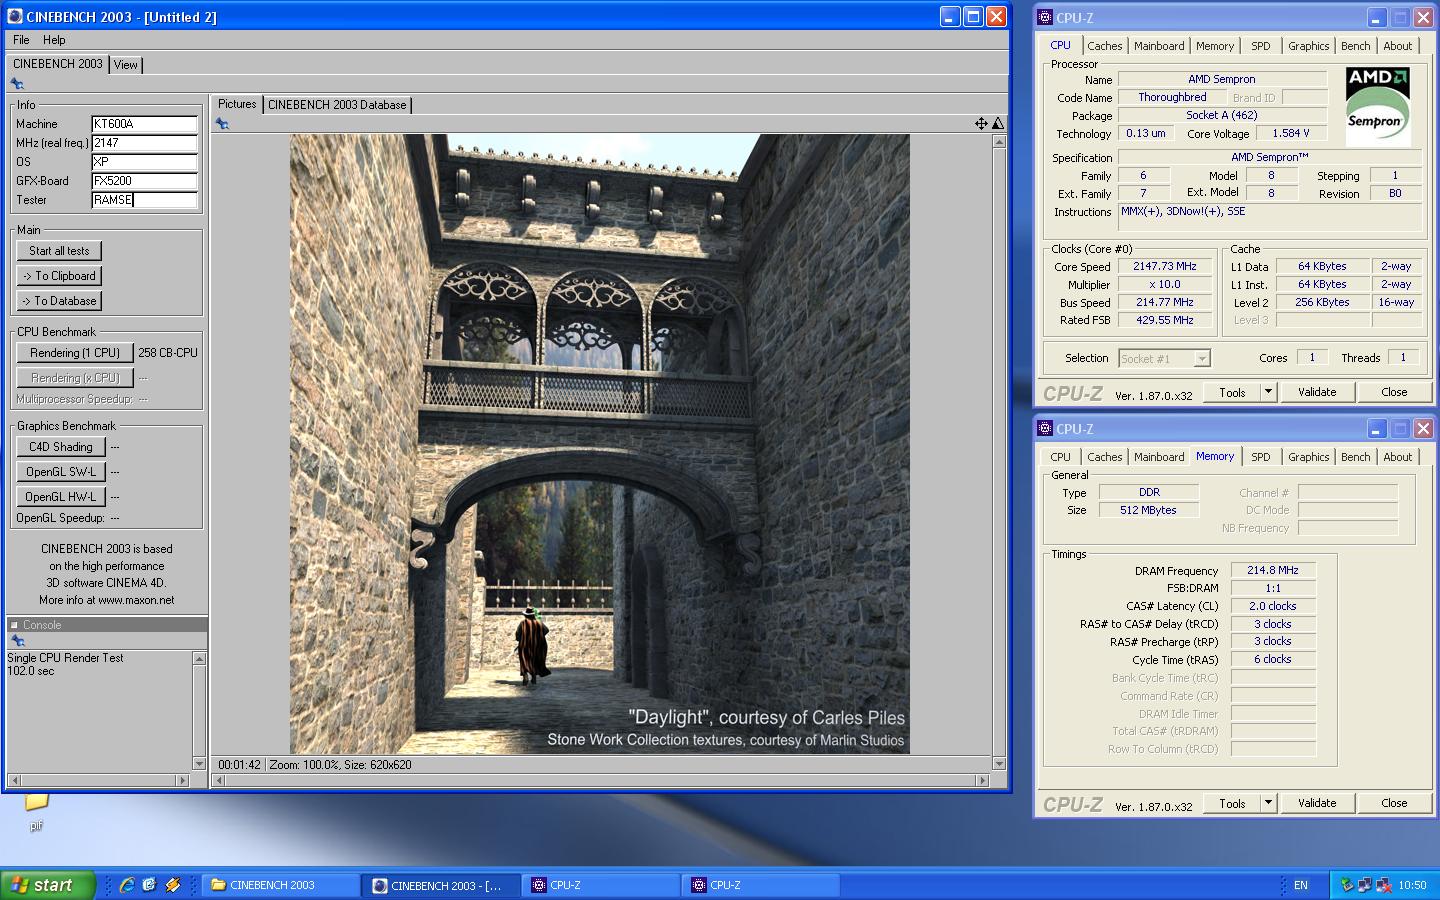Click the picture panel vertical scrollbar up arrow
The width and height of the screenshot is (1440, 900).
point(998,141)
